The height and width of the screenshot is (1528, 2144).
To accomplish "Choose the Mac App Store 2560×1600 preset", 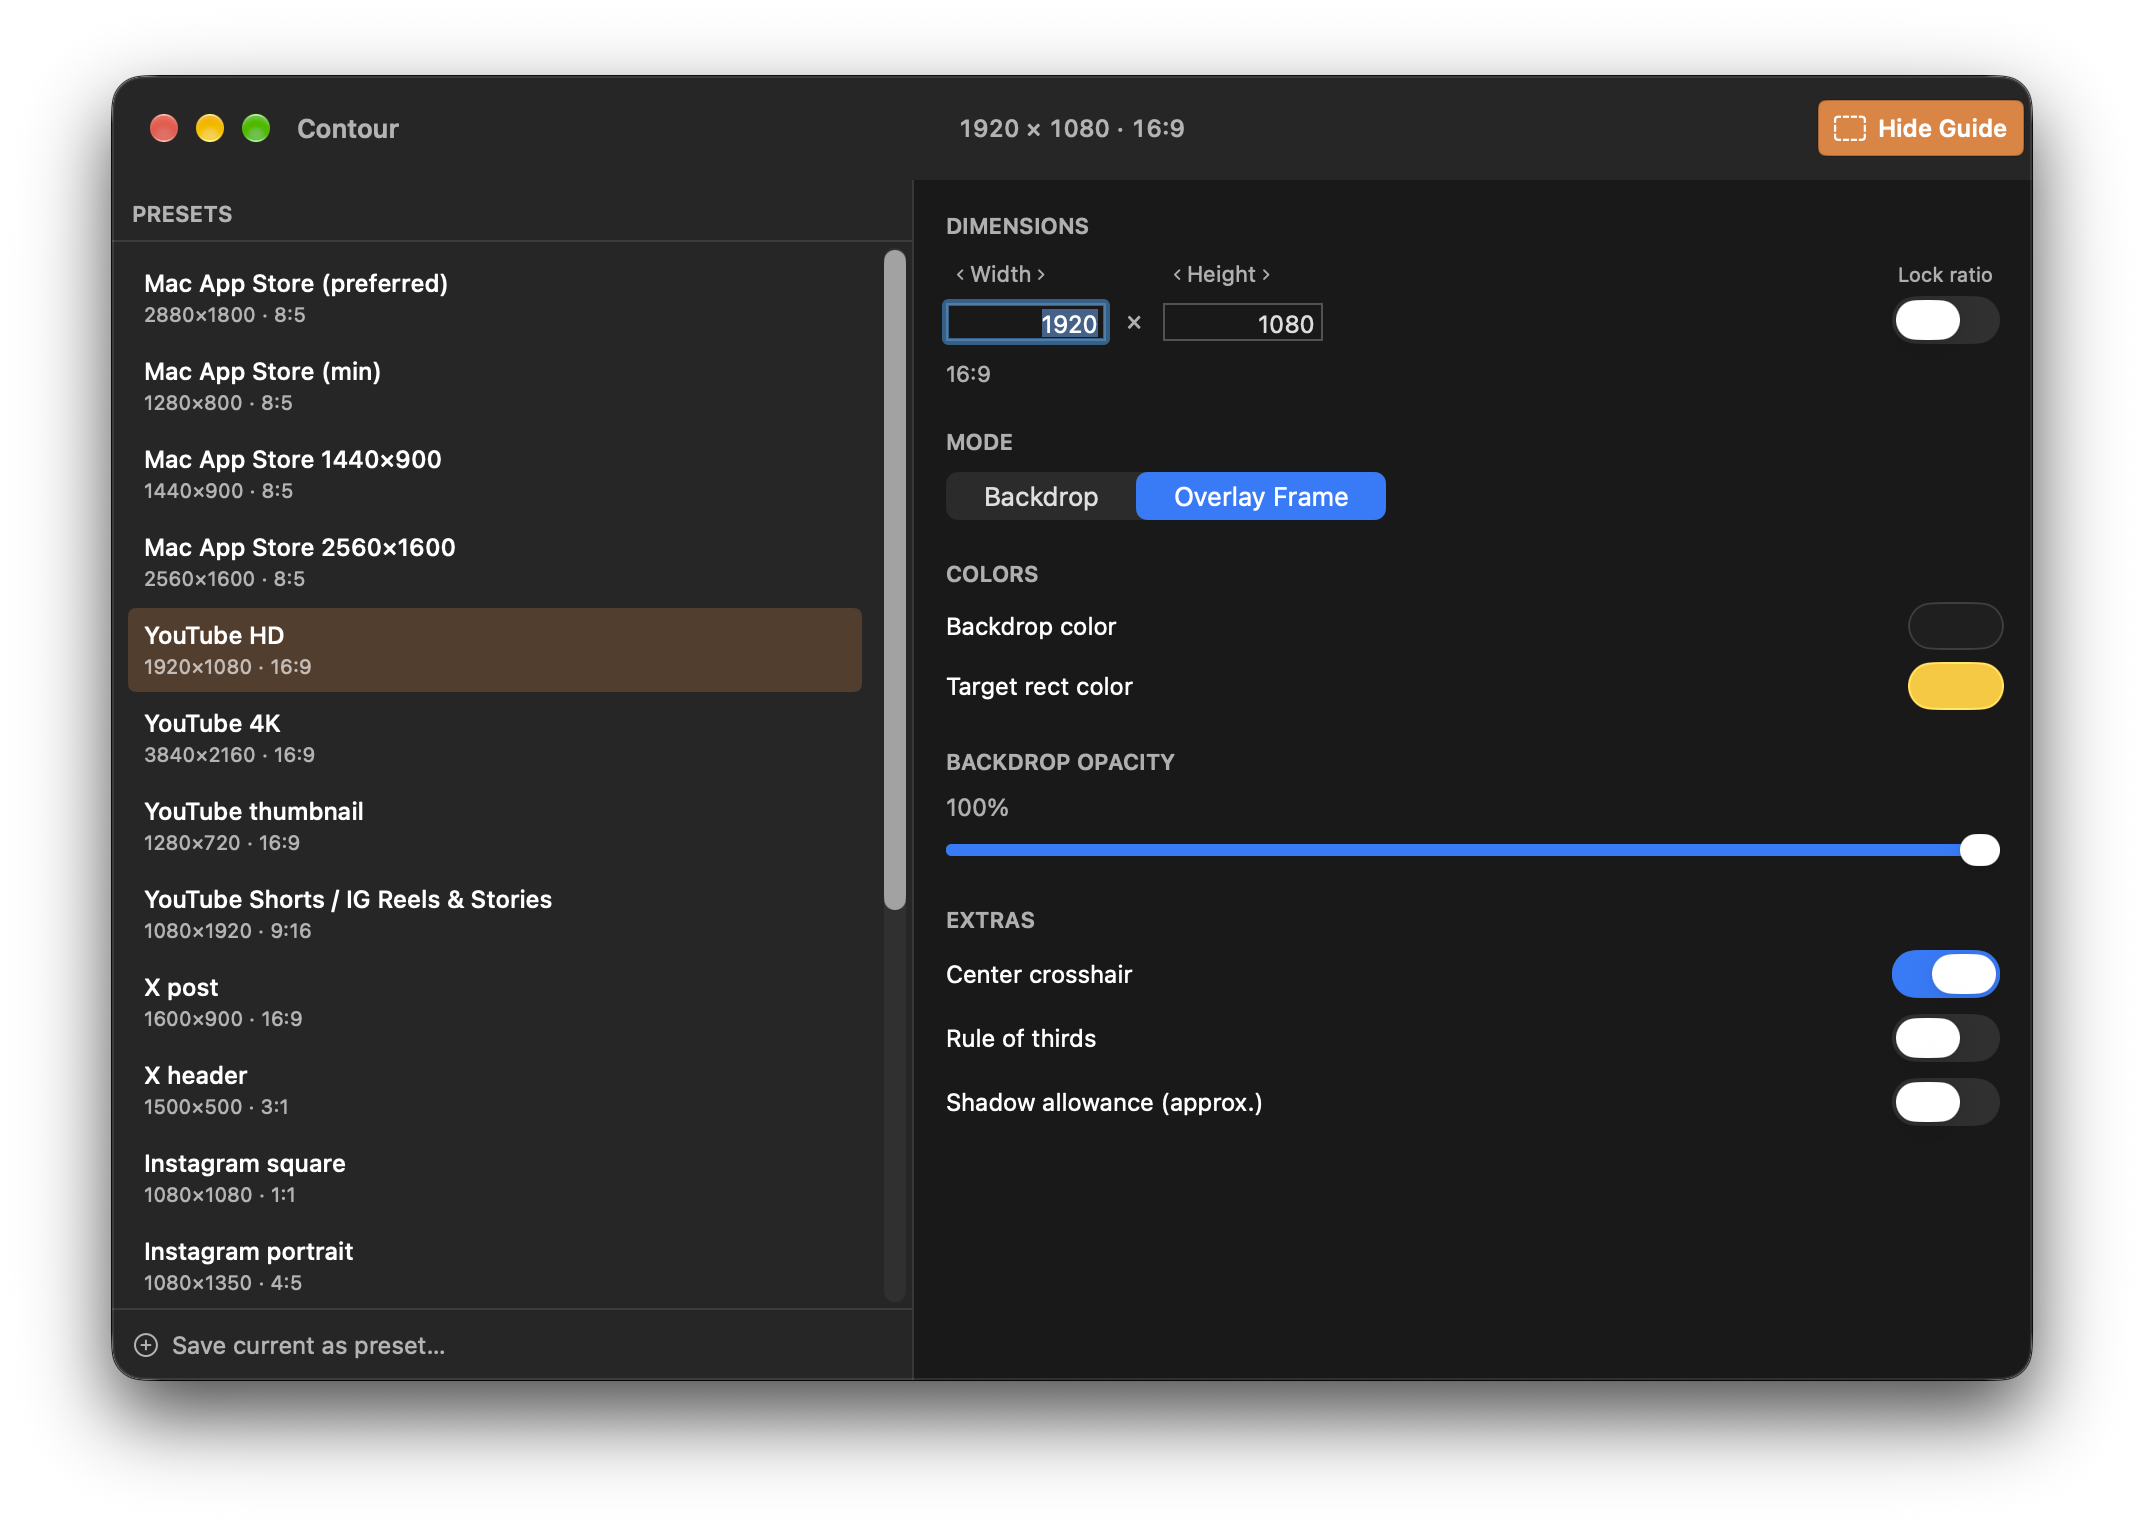I will click(x=495, y=562).
